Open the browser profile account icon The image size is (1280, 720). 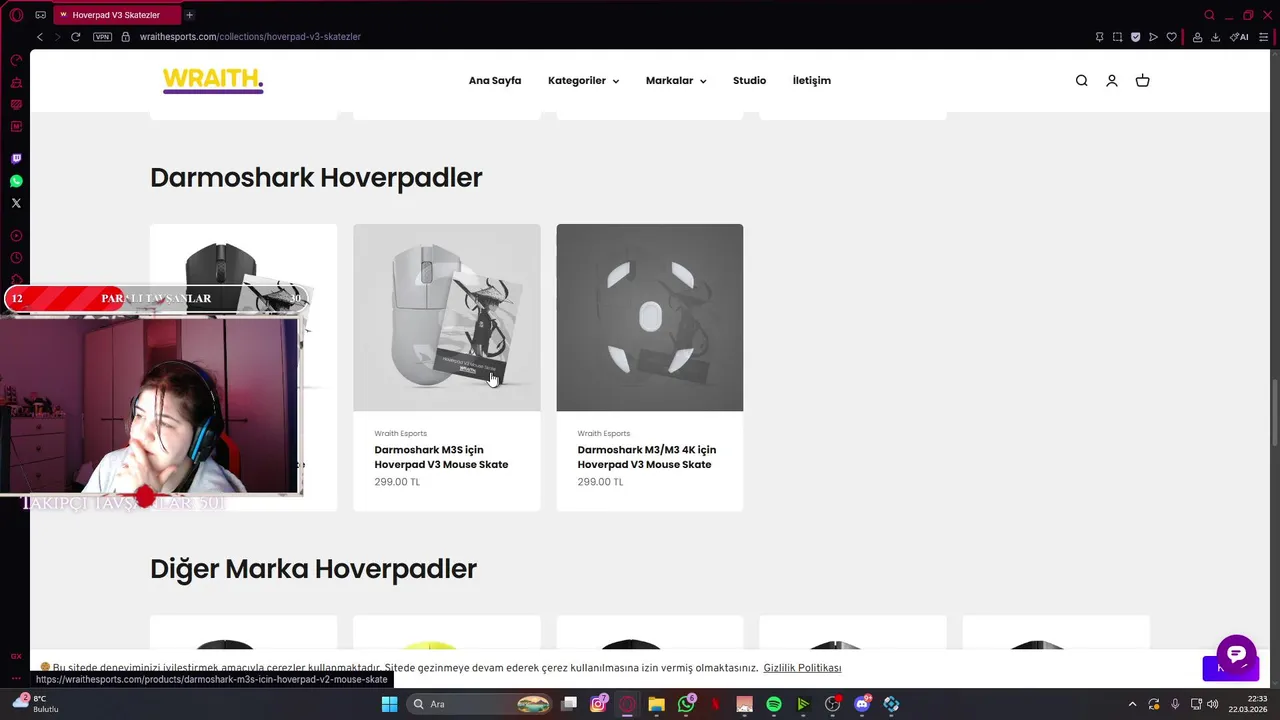coord(1197,37)
